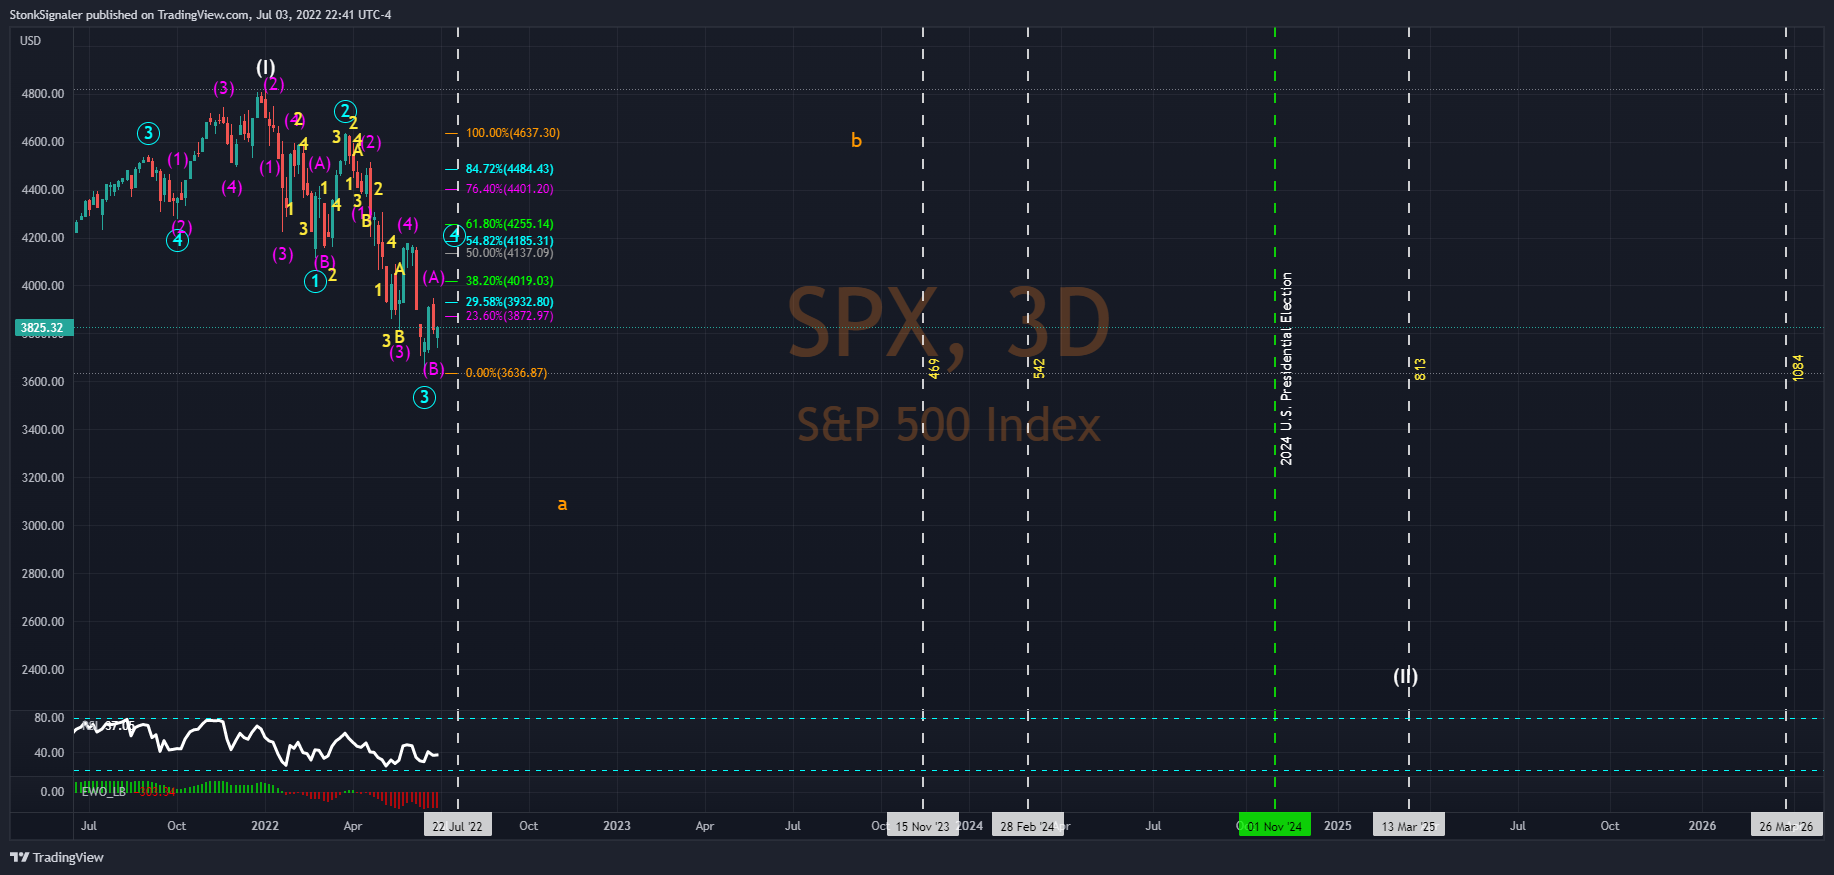The height and width of the screenshot is (875, 1834).
Task: Click the 15 Nov '23 date marker
Action: 923,826
